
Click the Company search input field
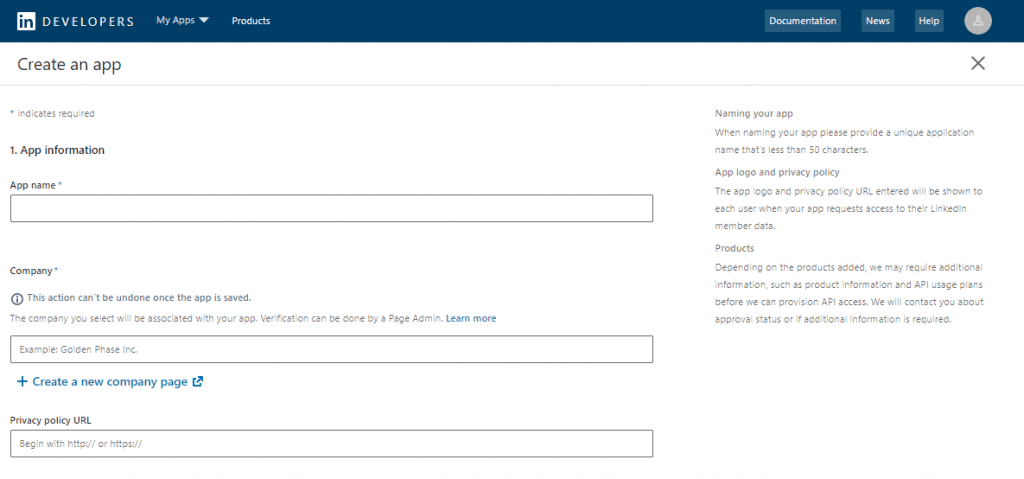coord(331,349)
